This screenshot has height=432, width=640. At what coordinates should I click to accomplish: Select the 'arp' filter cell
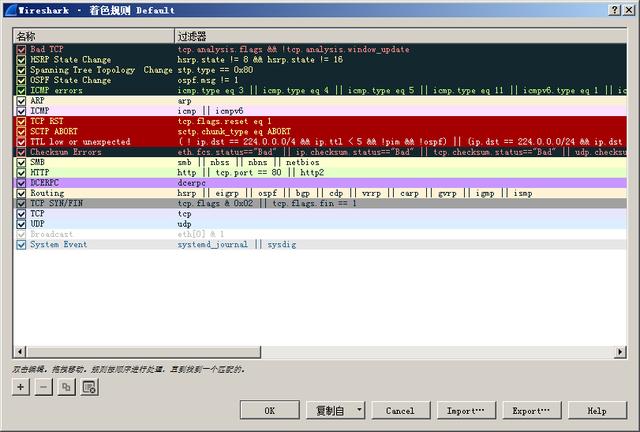184,101
